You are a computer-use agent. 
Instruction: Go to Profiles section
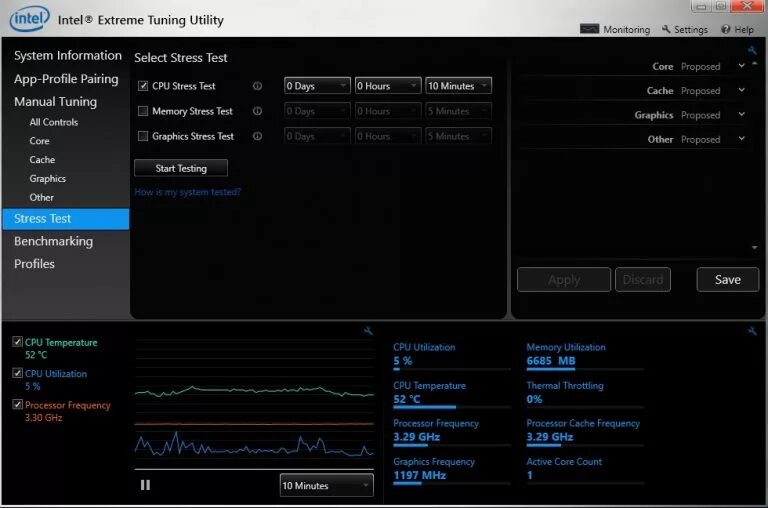(x=34, y=264)
